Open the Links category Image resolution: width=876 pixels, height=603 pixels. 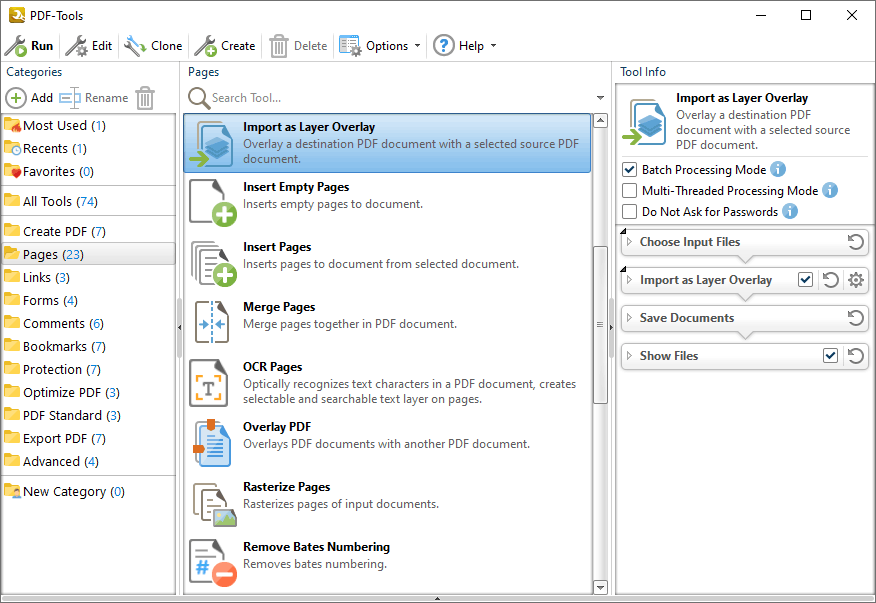[x=88, y=277]
